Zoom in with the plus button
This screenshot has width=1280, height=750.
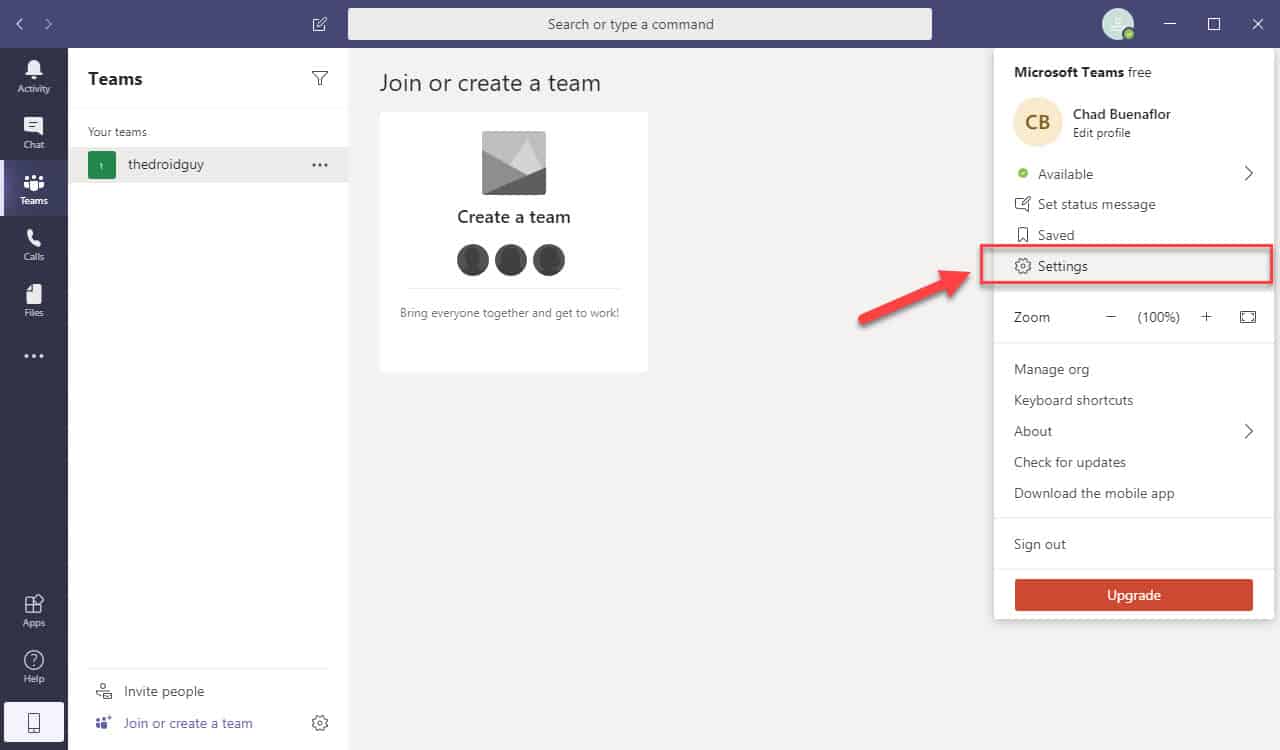[x=1207, y=317]
